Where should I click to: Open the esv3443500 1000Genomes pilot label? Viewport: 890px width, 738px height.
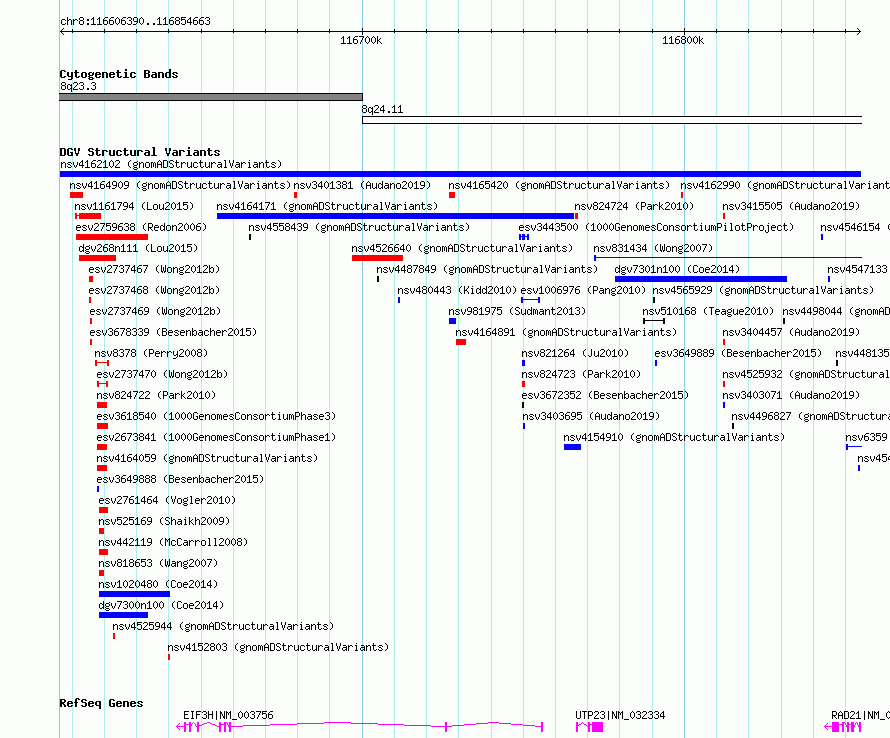[x=656, y=227]
